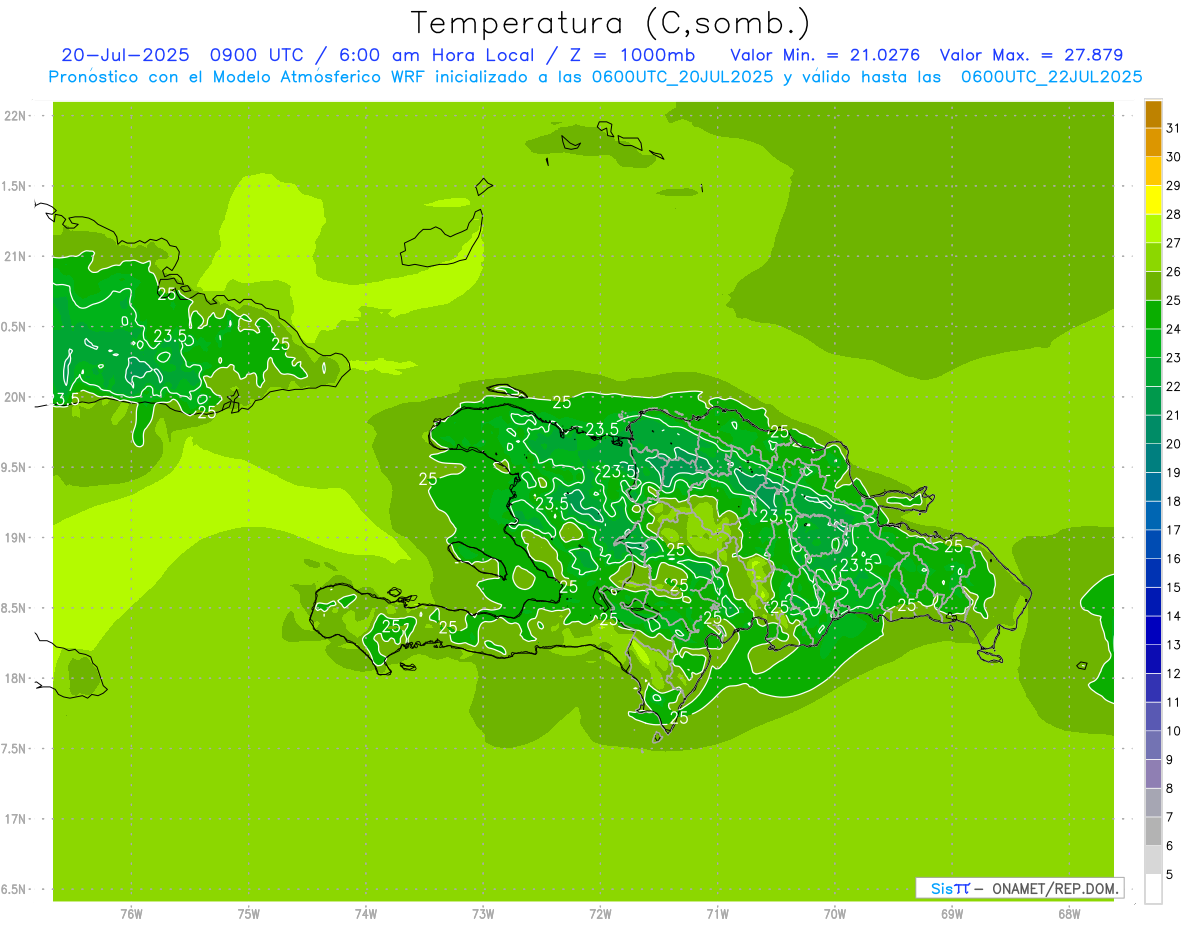Click the 69W longitude axis label

(x=952, y=913)
